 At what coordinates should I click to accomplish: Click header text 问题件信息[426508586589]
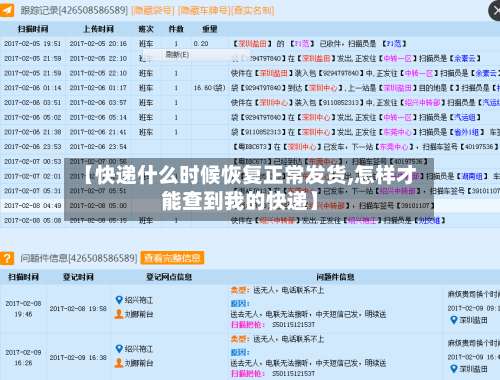(x=79, y=258)
